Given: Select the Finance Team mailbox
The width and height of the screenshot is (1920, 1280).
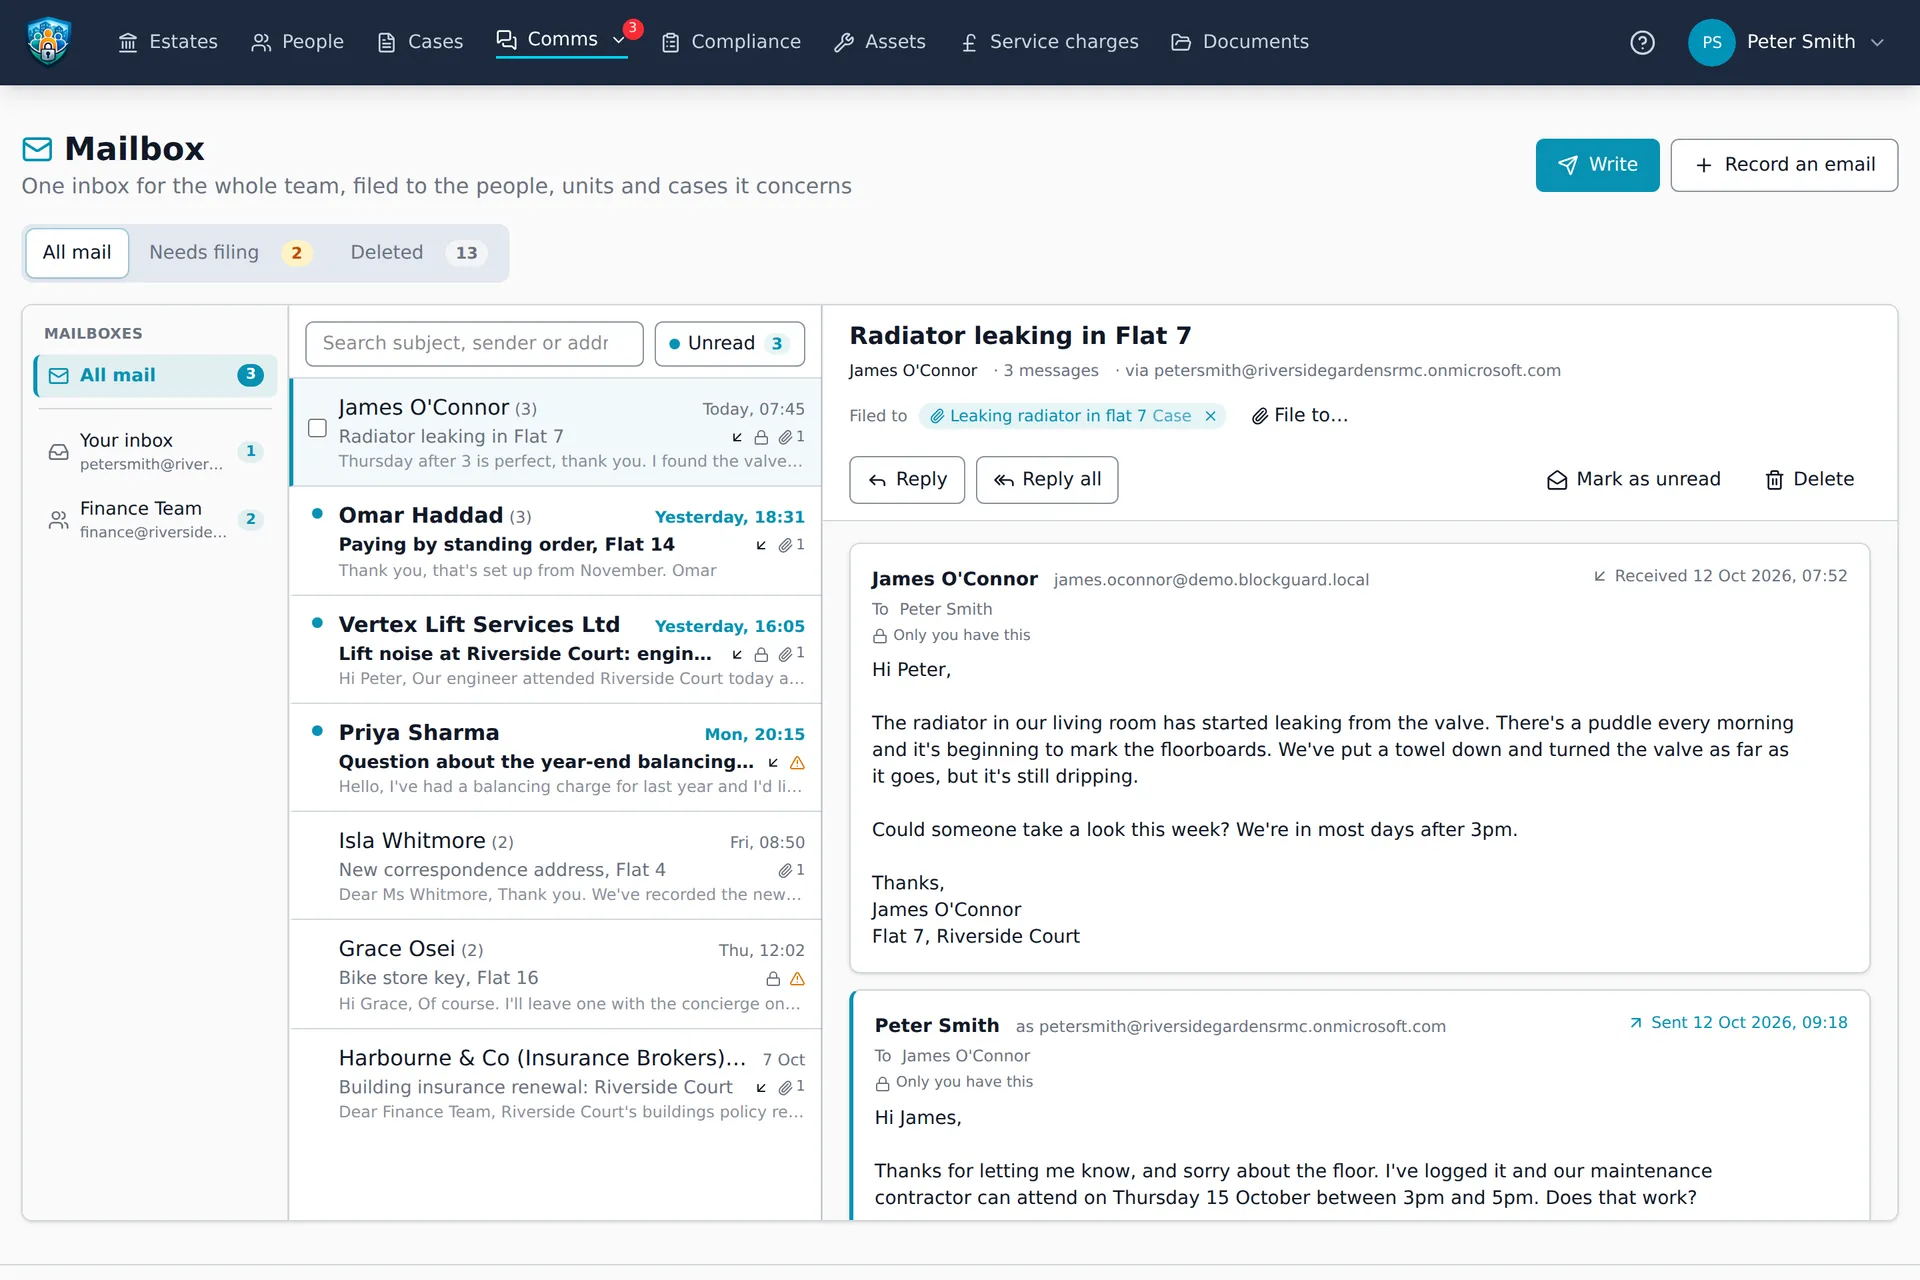Looking at the screenshot, I should point(155,520).
